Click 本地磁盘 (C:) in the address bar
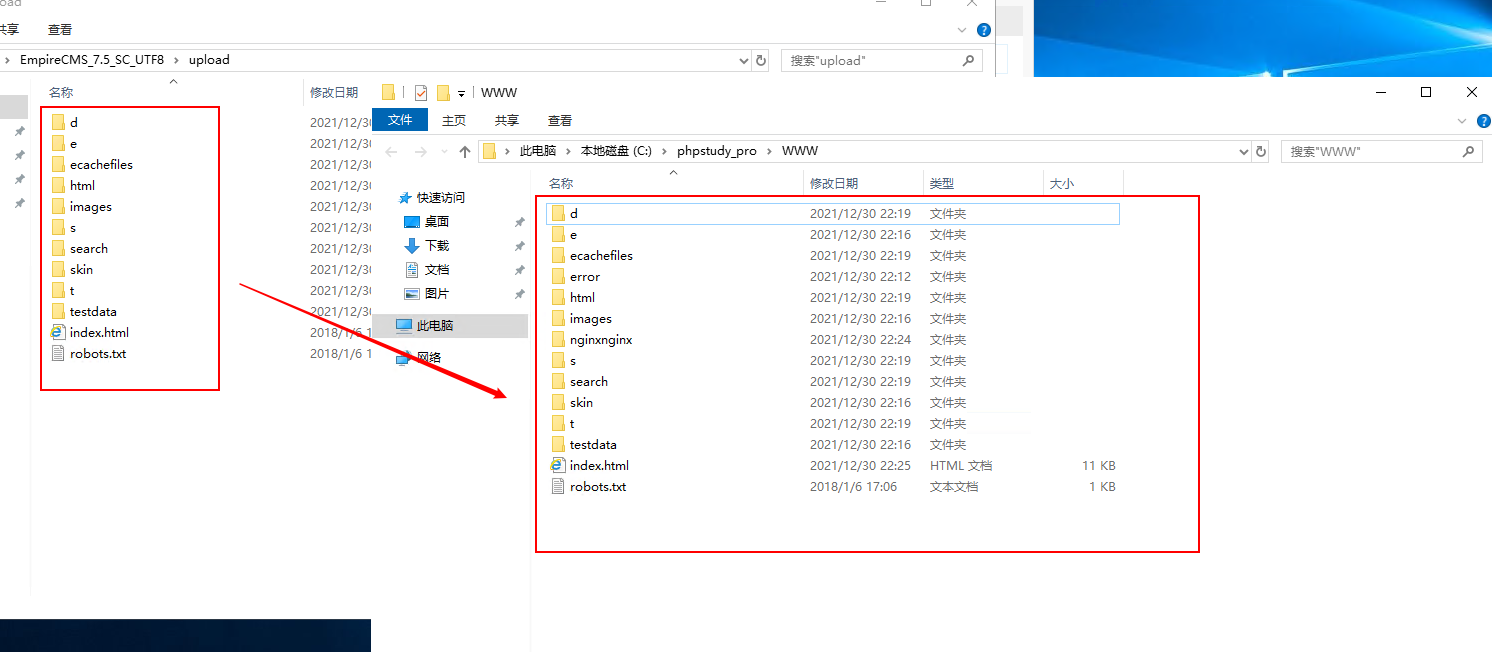This screenshot has height=652, width=1492. [618, 151]
